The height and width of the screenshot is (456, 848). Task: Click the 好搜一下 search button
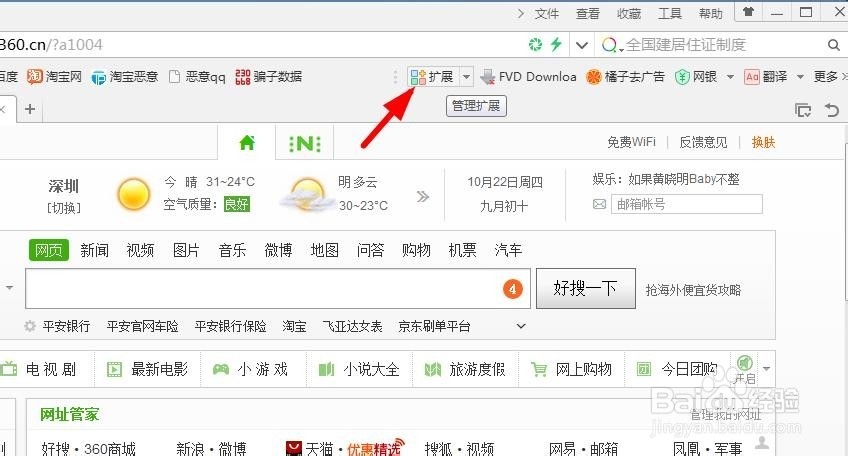pyautogui.click(x=586, y=289)
